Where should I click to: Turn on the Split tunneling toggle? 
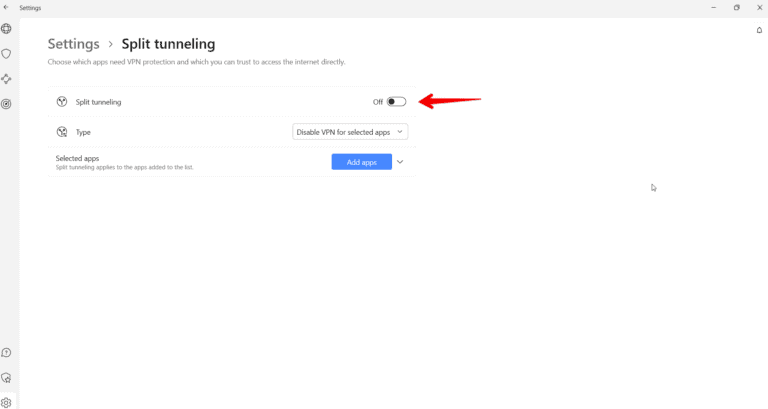397,102
